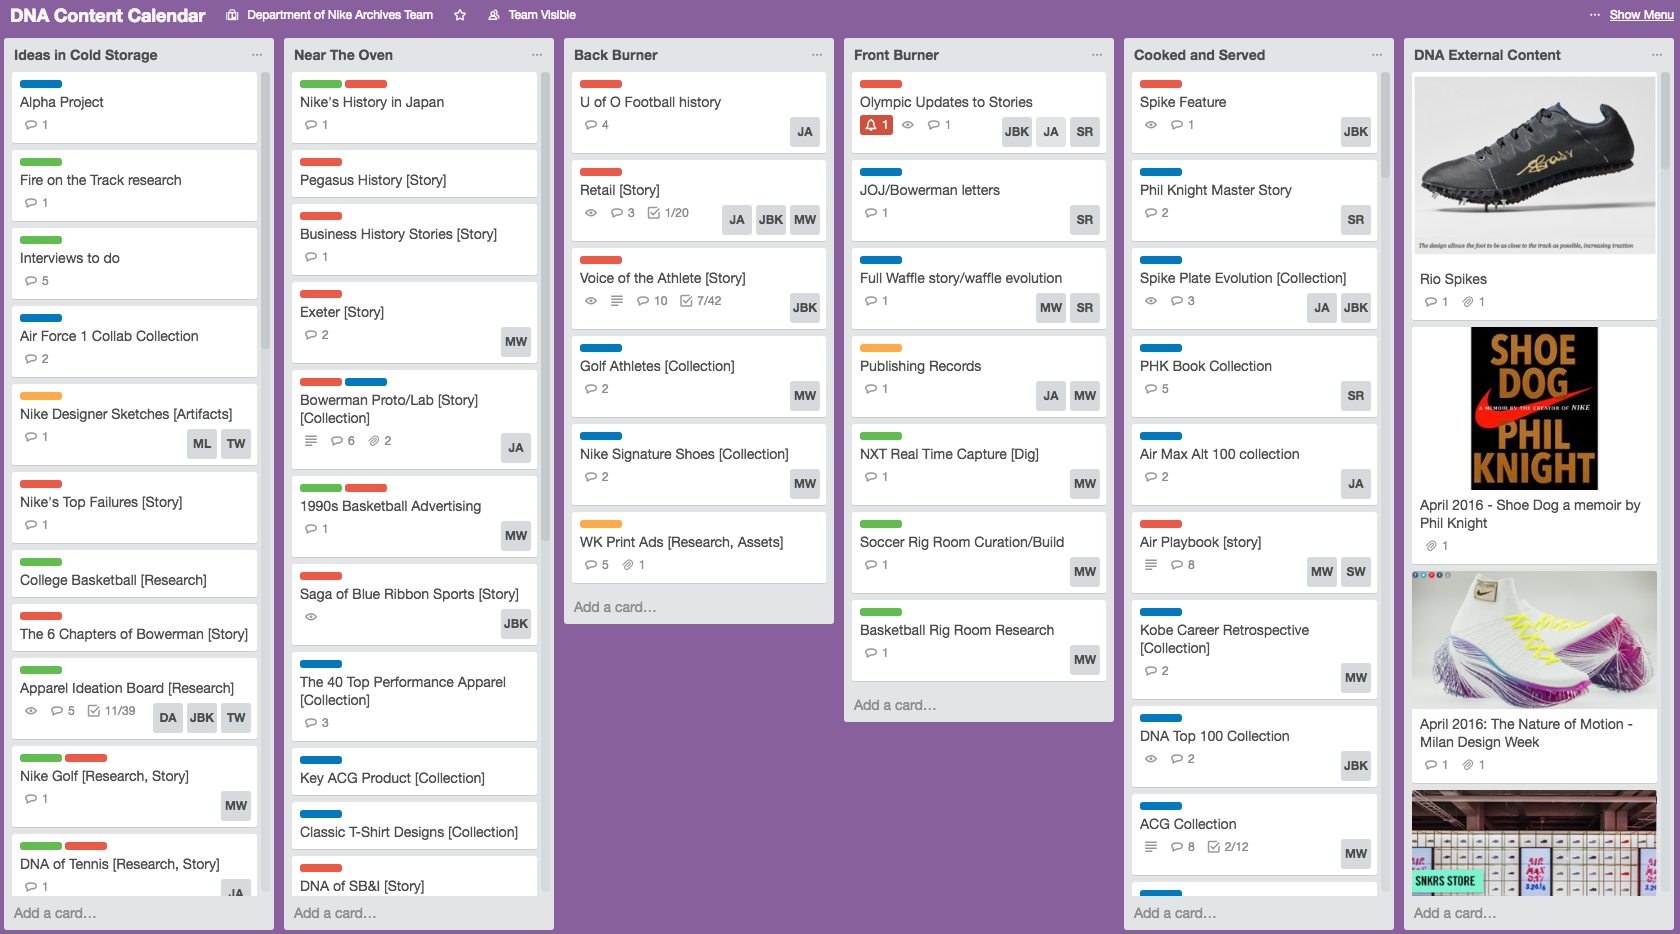This screenshot has width=1680, height=934.
Task: Click 2/12 checklist badge on ACG Collection
Action: point(1228,847)
